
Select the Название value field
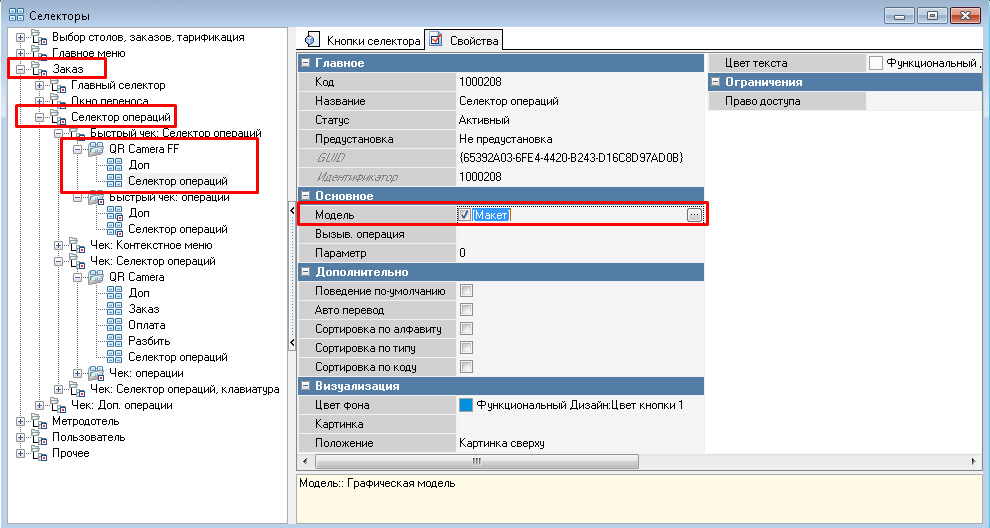click(x=580, y=101)
